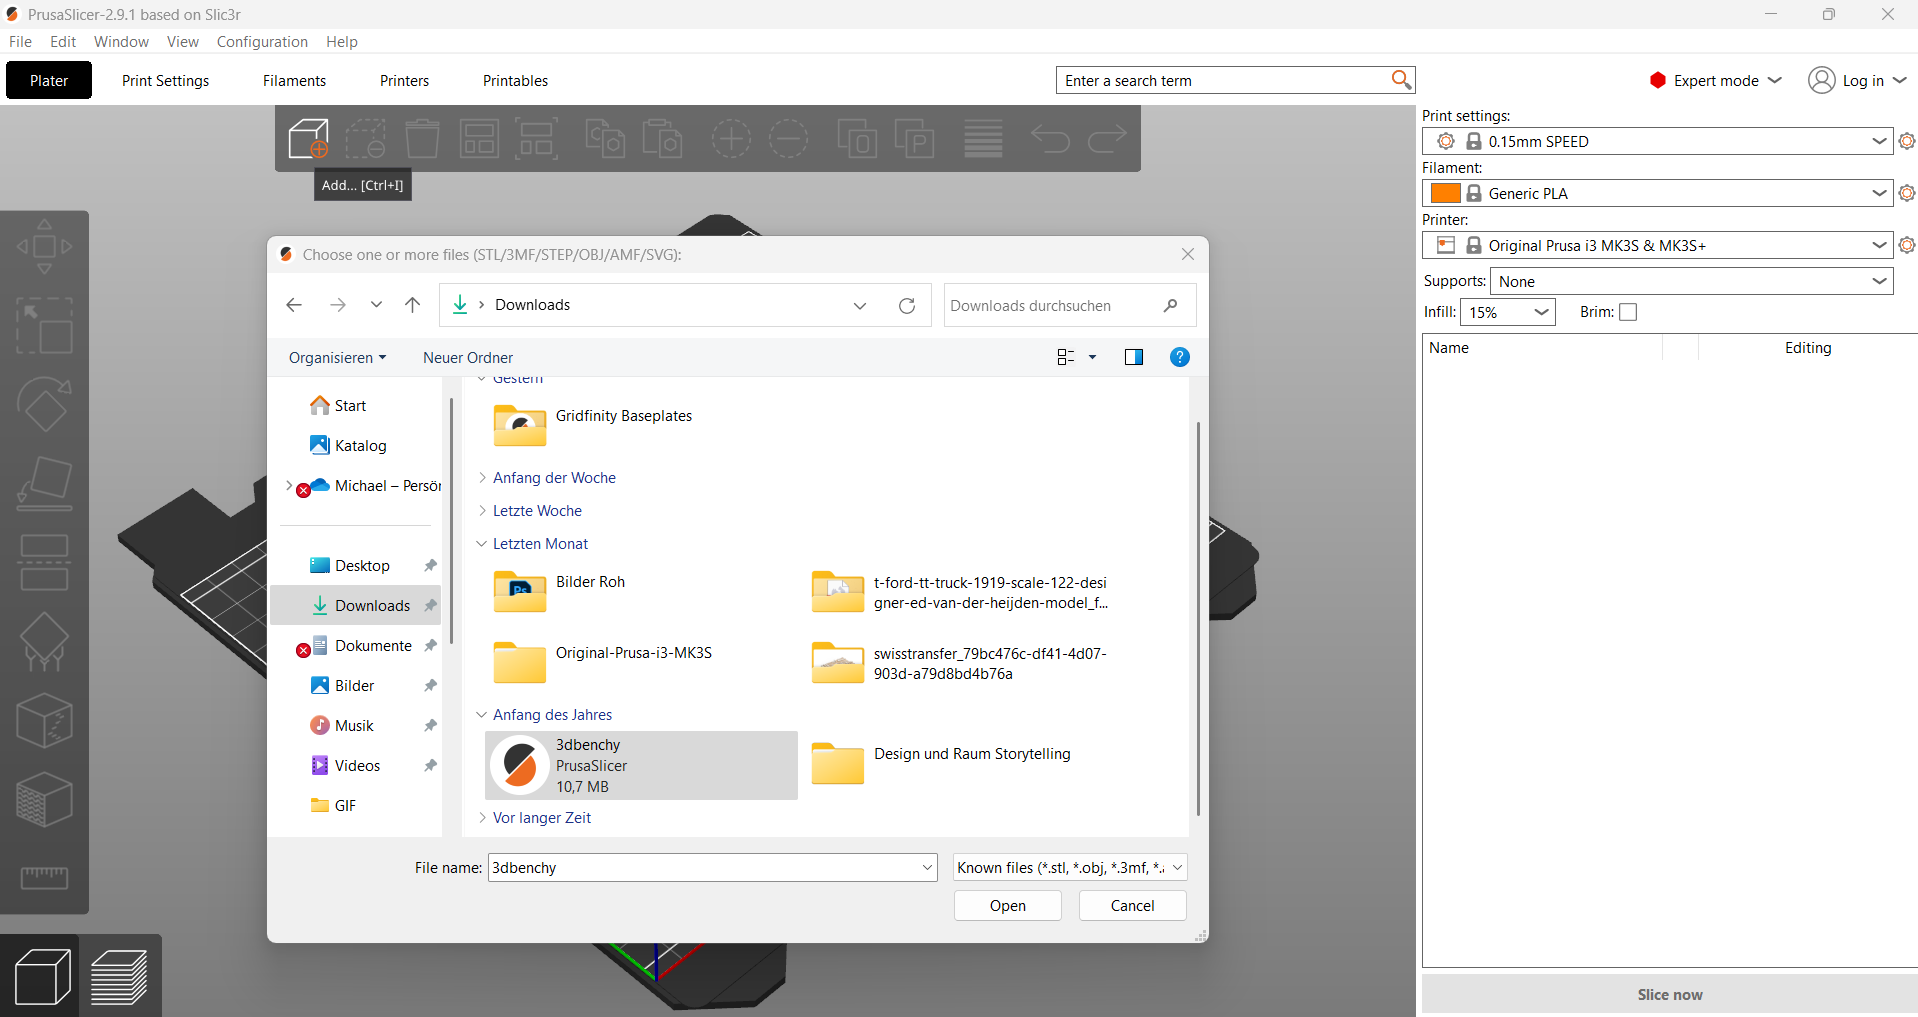Open the Measure ruler tool

44,878
